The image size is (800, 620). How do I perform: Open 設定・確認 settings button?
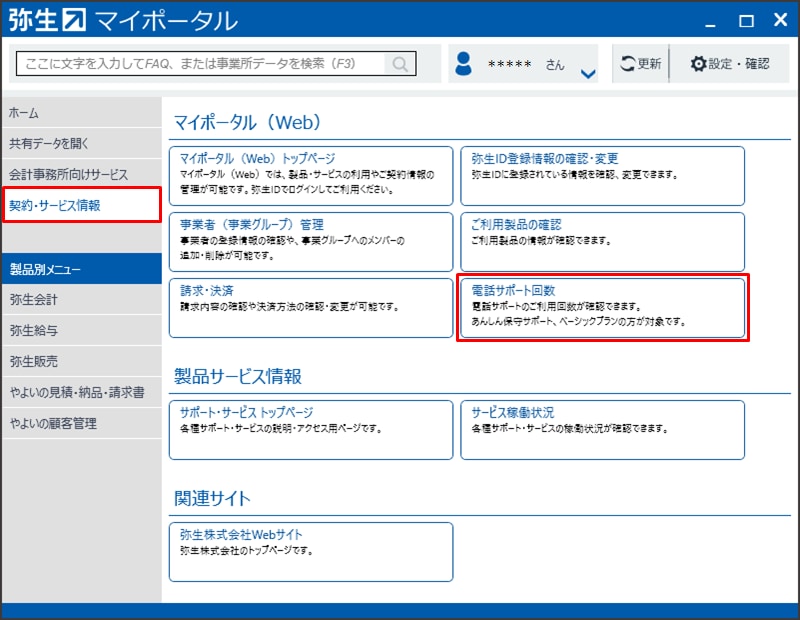pyautogui.click(x=730, y=63)
